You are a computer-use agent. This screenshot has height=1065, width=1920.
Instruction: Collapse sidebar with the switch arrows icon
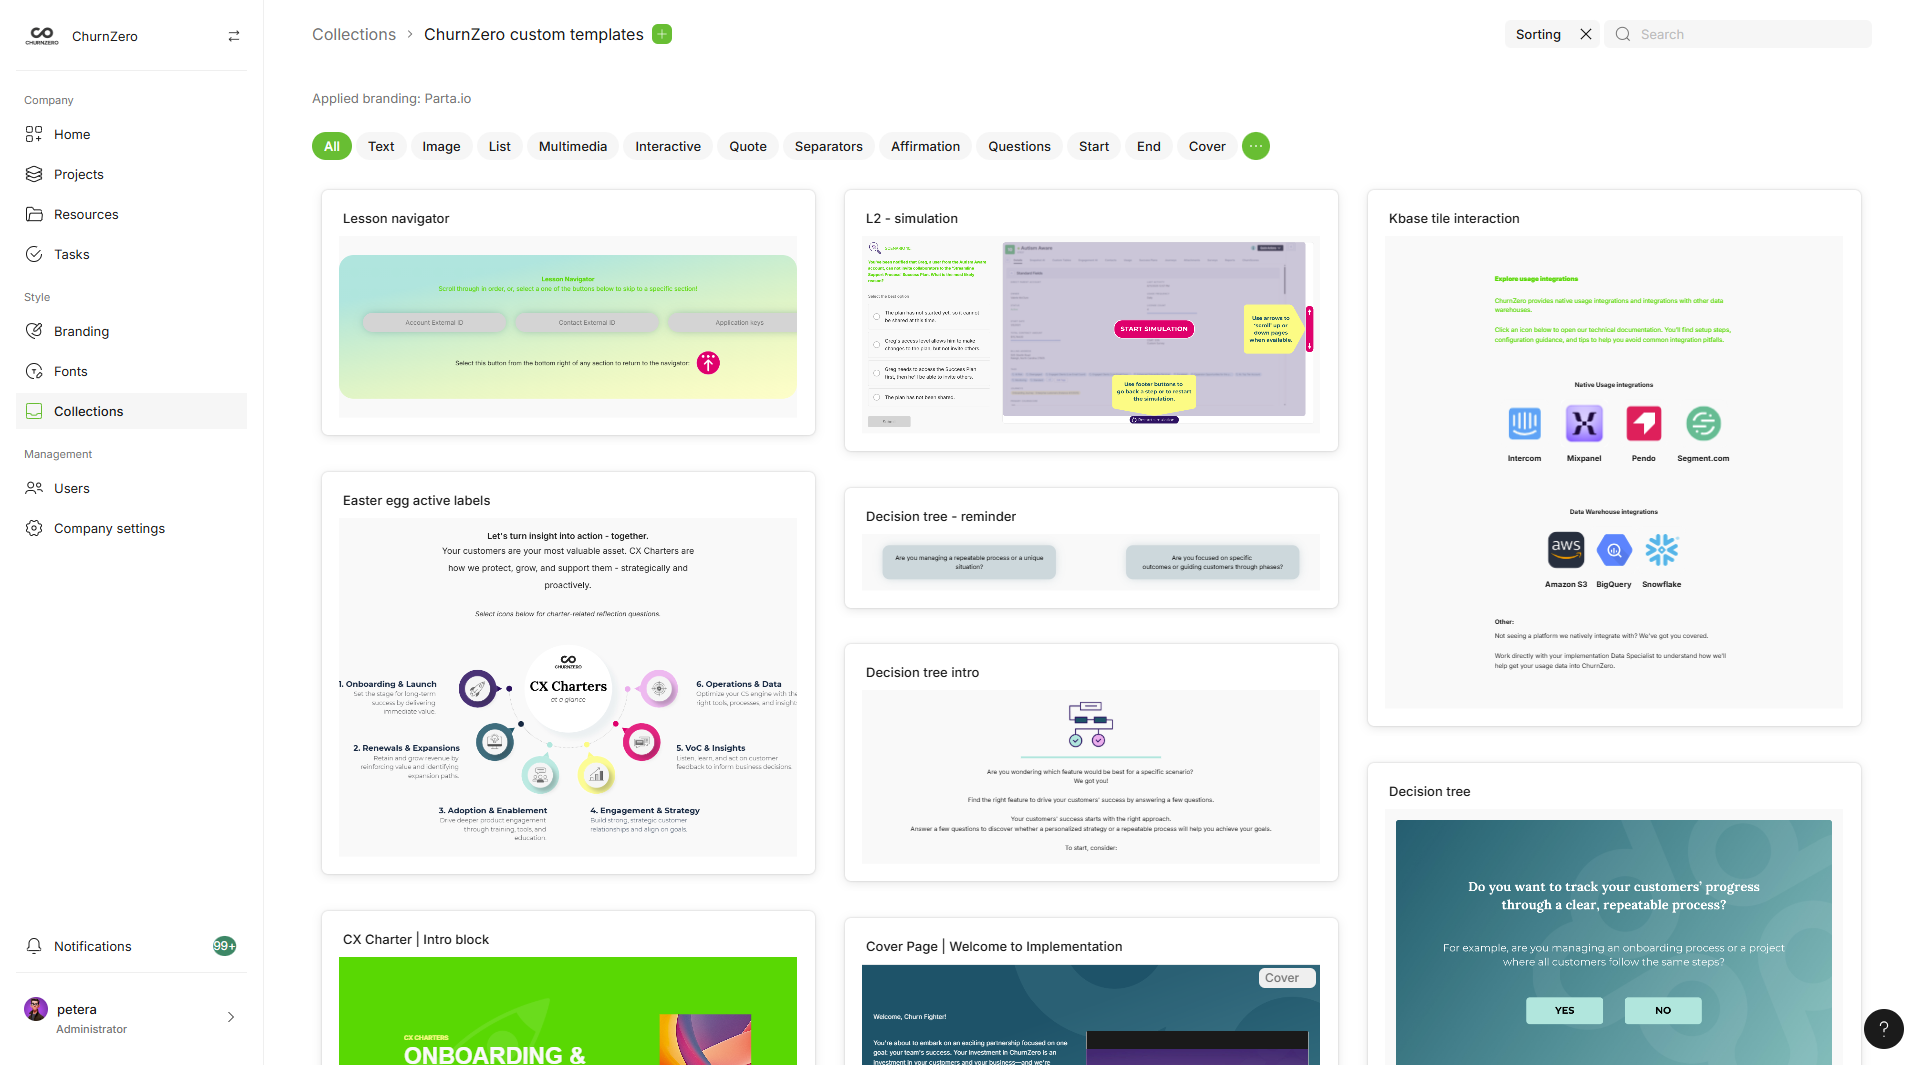pos(234,36)
